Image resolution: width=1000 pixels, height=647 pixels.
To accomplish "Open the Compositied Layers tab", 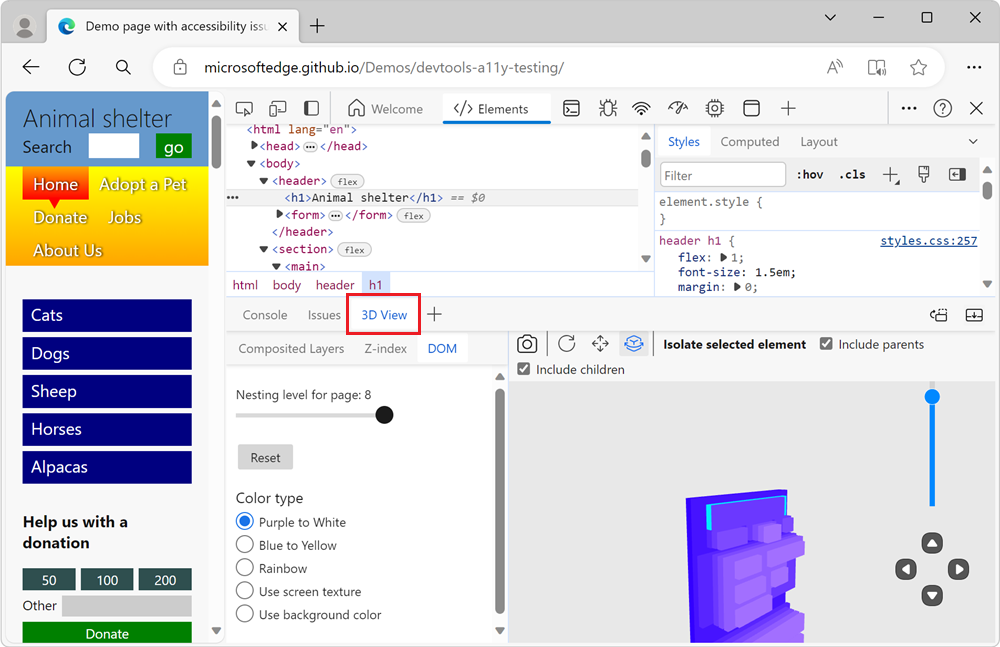I will click(290, 348).
